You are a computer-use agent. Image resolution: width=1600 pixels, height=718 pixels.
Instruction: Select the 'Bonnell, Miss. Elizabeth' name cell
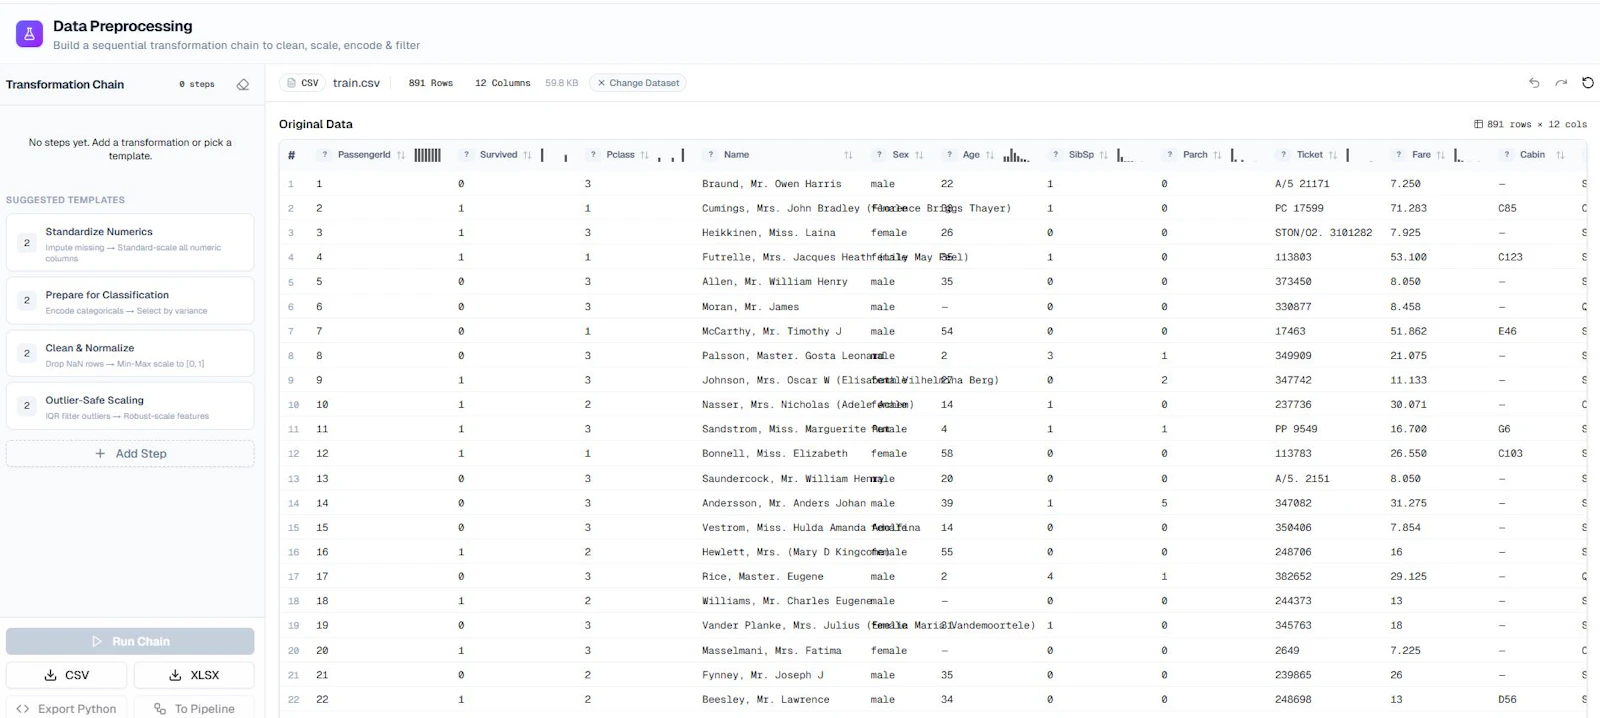(774, 454)
